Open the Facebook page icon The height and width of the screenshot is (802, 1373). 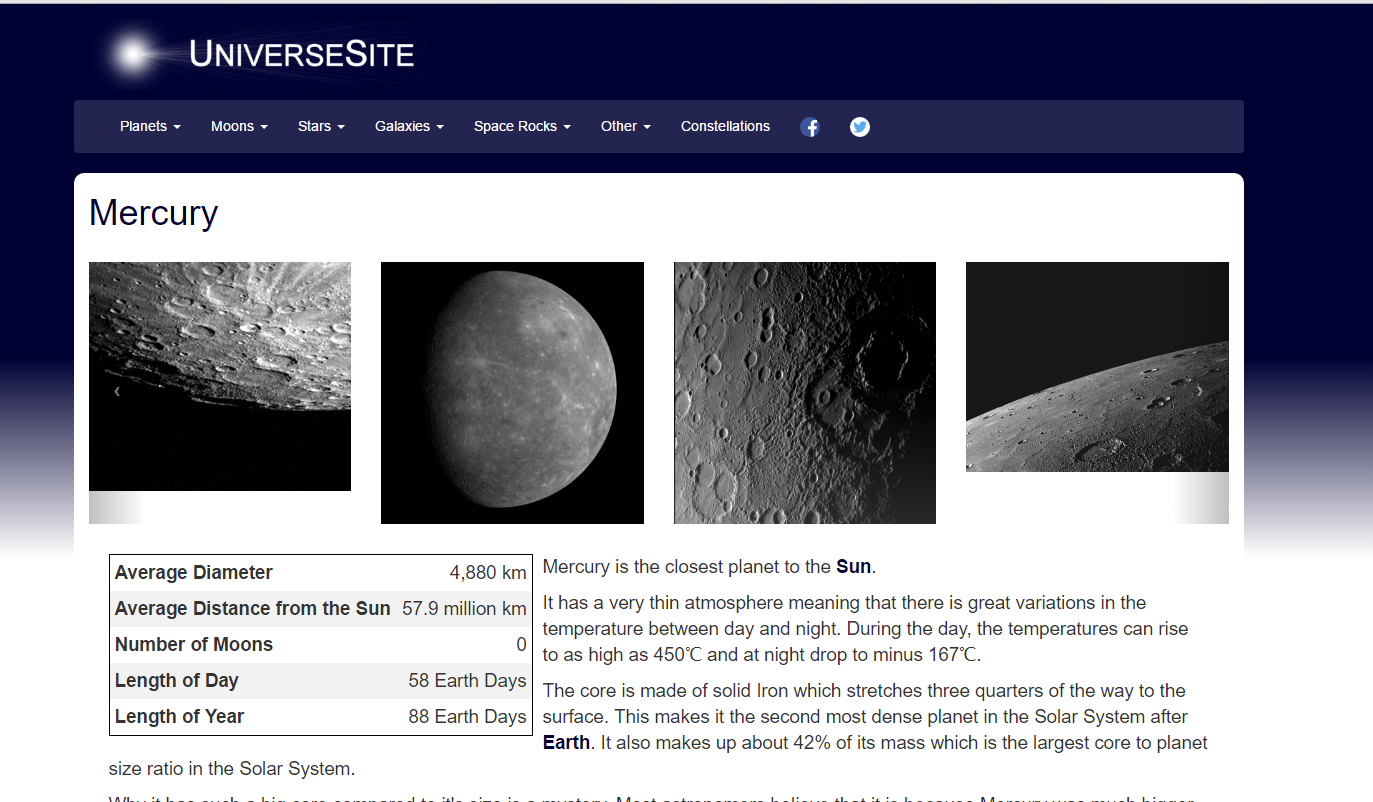pyautogui.click(x=810, y=126)
